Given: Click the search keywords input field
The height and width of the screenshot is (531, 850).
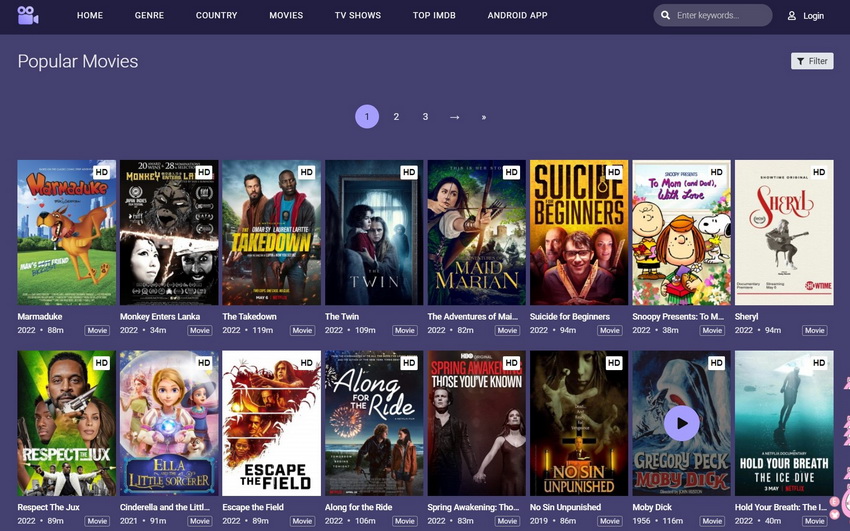Looking at the screenshot, I should click(720, 16).
